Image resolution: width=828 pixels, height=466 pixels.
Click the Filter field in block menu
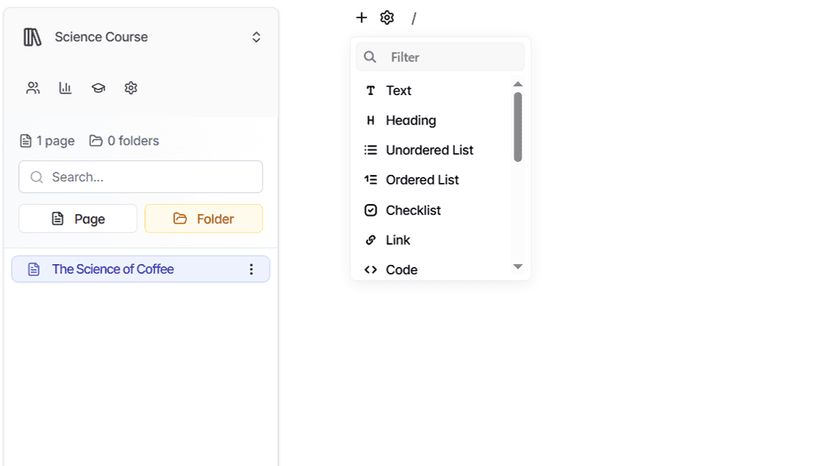pyautogui.click(x=450, y=57)
